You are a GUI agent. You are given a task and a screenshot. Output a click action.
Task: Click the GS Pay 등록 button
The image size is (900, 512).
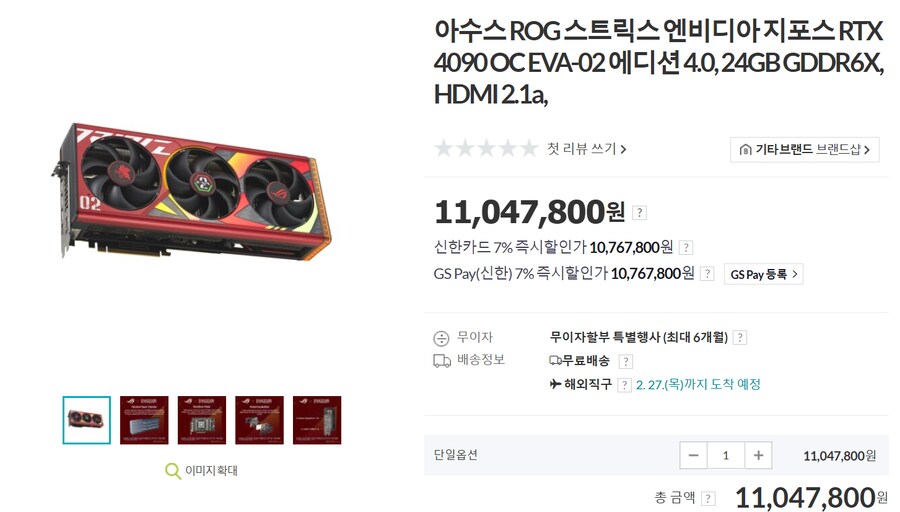[763, 274]
